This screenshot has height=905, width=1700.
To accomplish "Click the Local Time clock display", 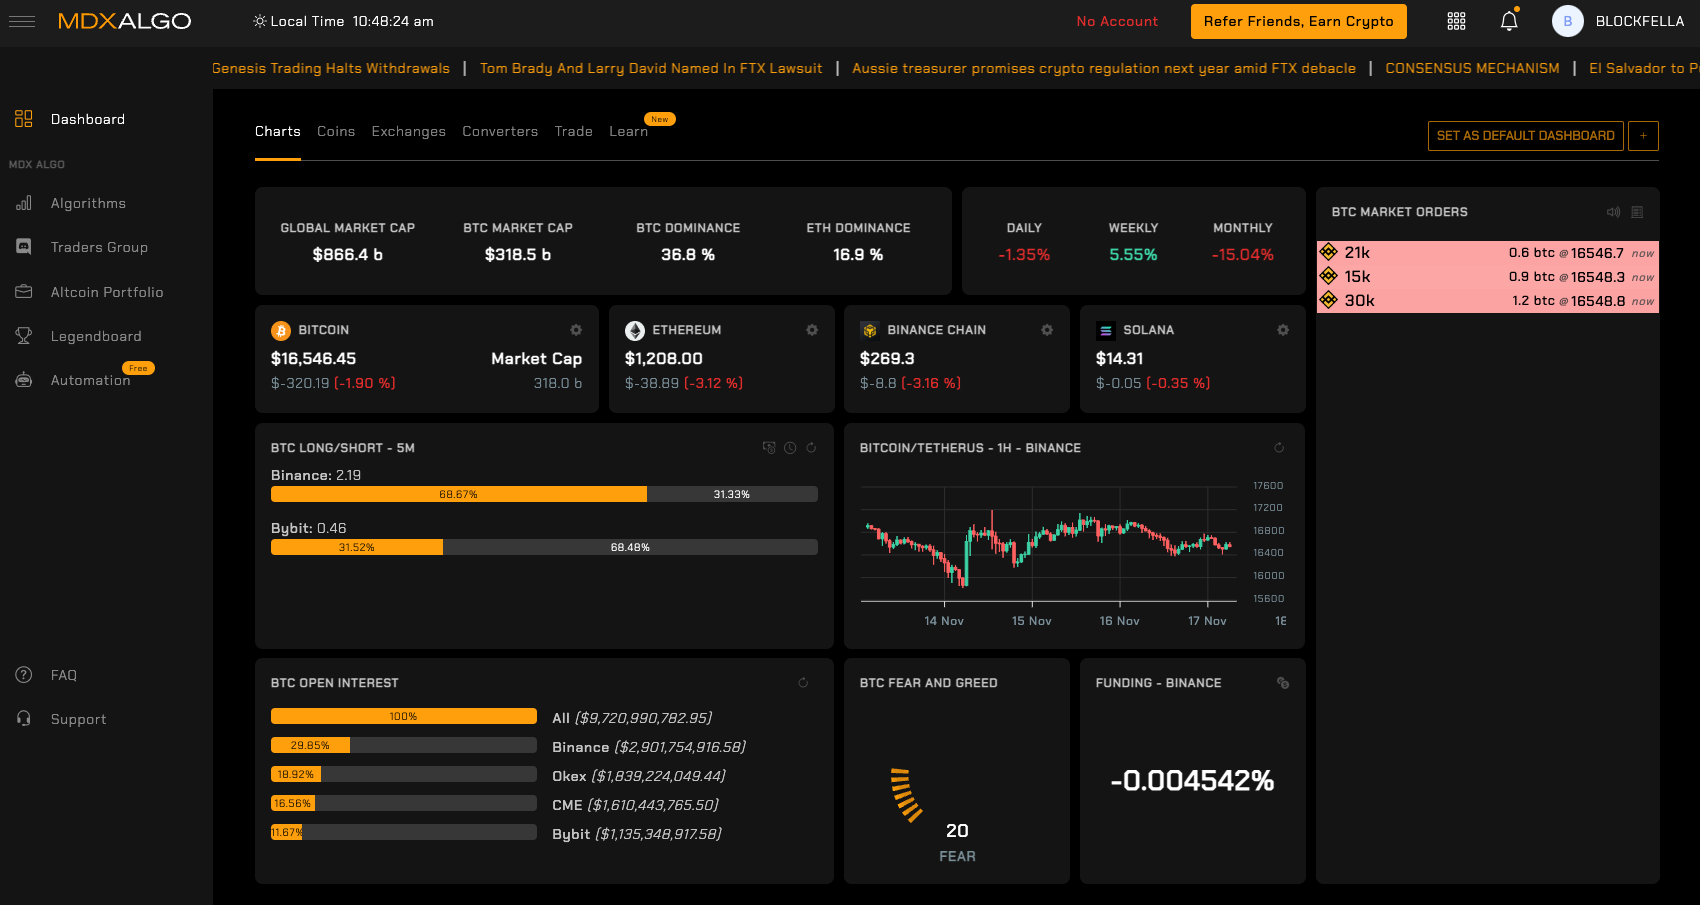I will [x=343, y=21].
